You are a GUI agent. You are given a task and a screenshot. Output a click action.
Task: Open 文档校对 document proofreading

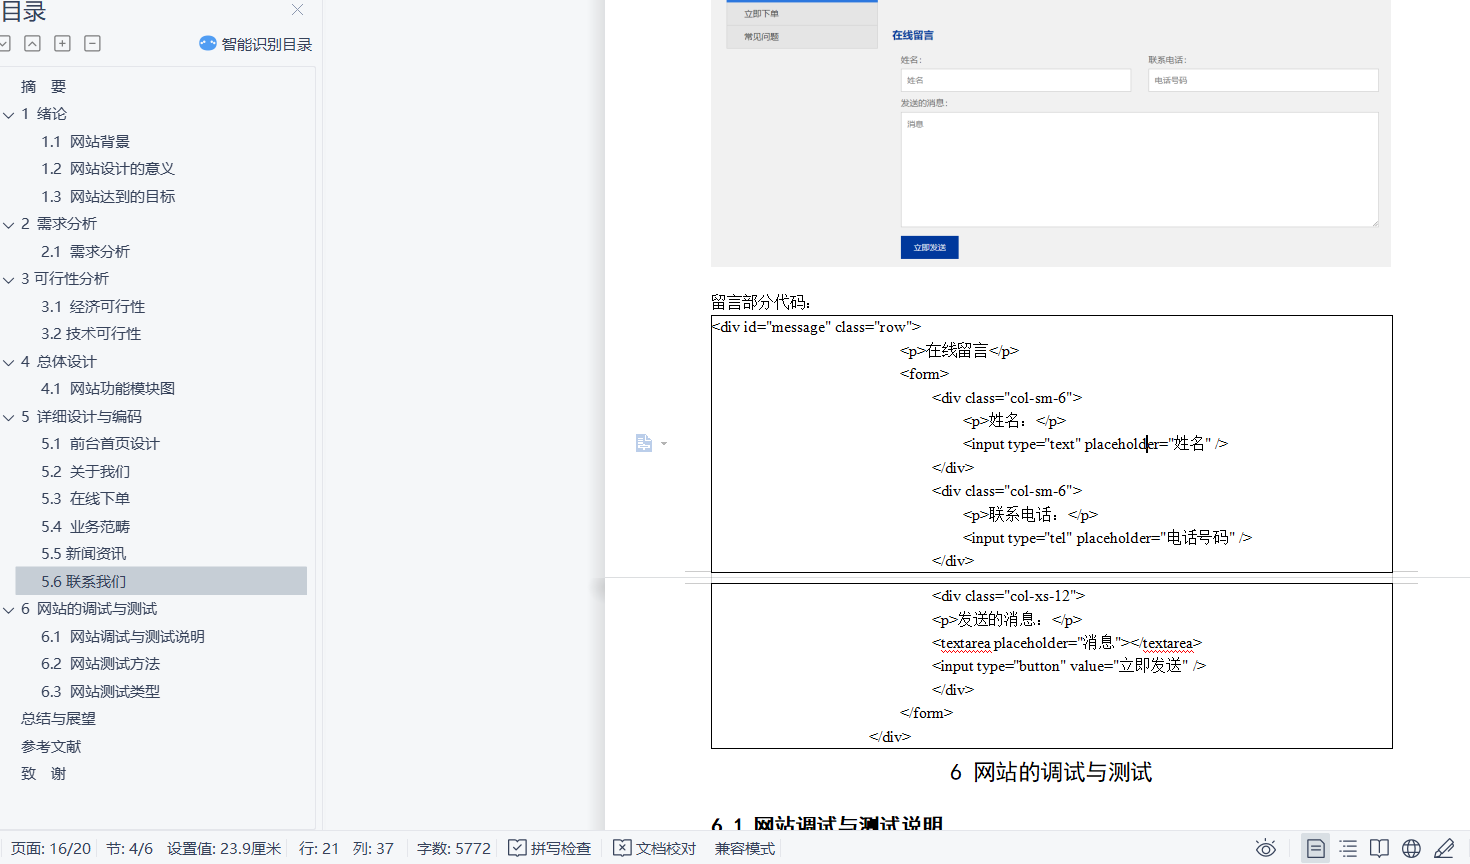pyautogui.click(x=655, y=848)
